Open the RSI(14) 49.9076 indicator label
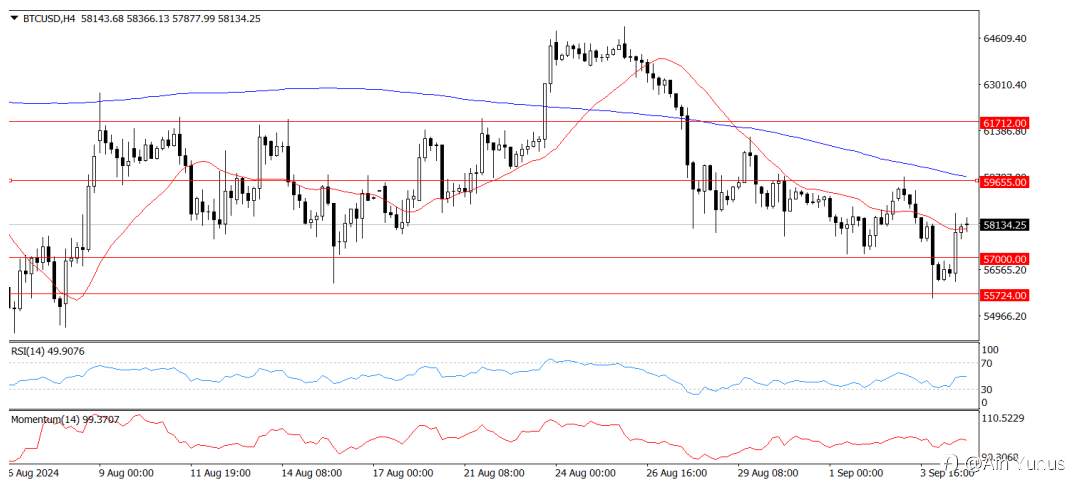The height and width of the screenshot is (495, 1078). point(47,351)
